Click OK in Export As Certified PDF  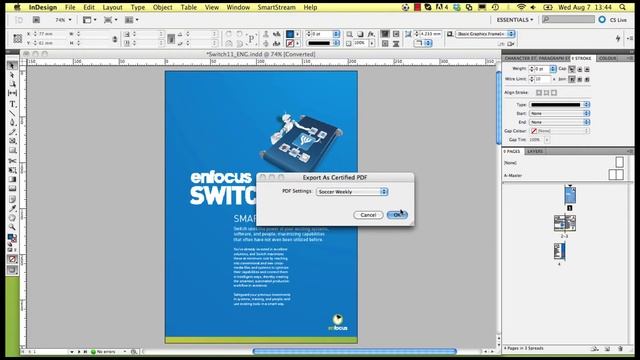397,215
